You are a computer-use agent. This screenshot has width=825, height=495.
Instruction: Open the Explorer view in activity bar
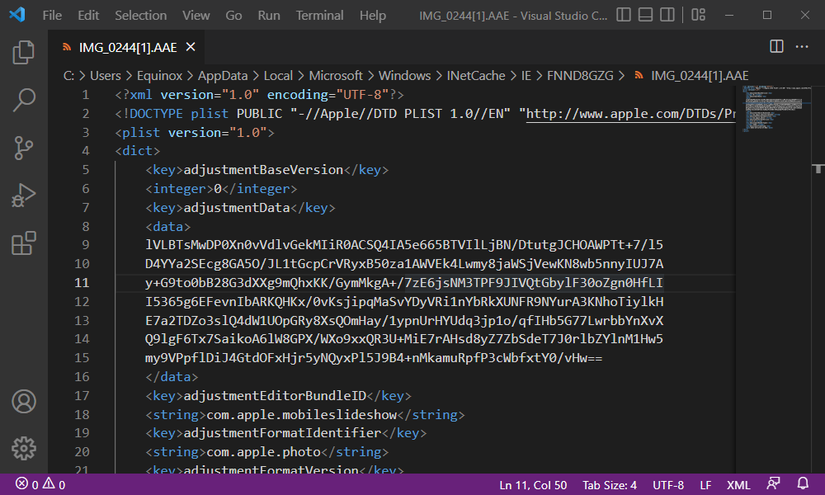click(x=23, y=53)
